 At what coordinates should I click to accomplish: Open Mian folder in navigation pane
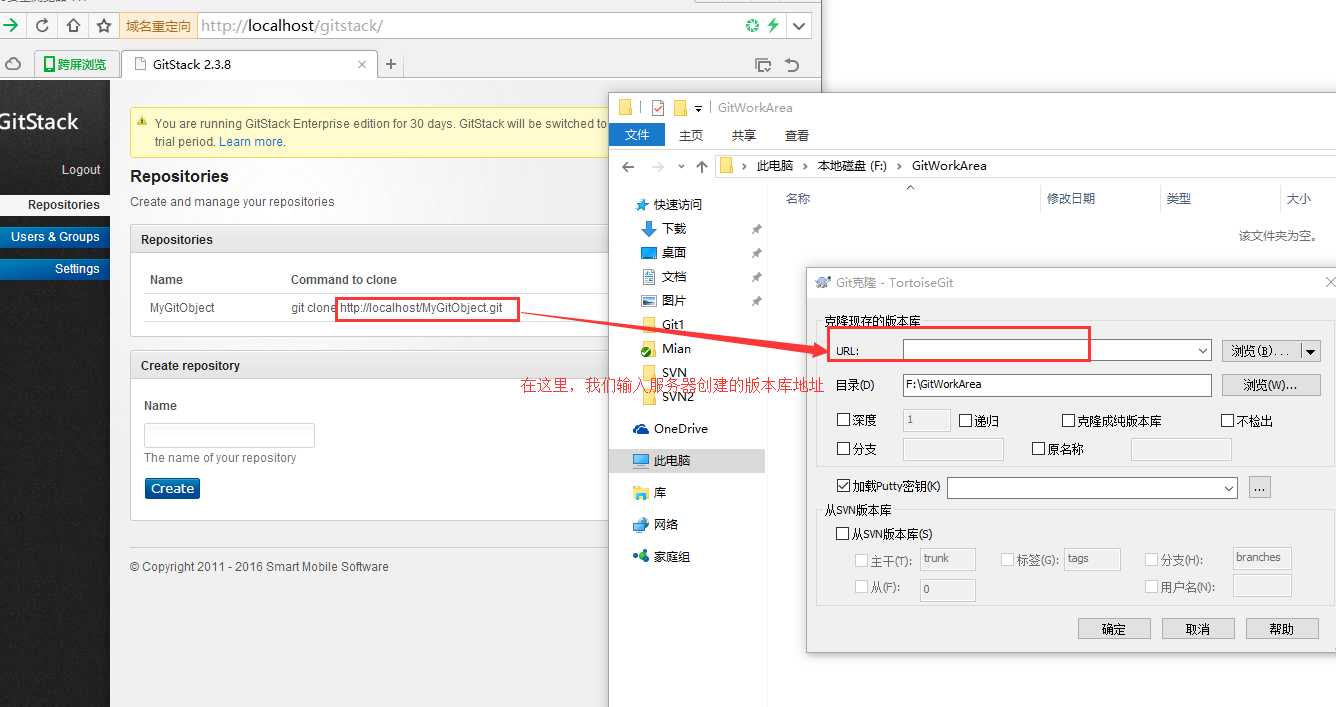pos(676,348)
